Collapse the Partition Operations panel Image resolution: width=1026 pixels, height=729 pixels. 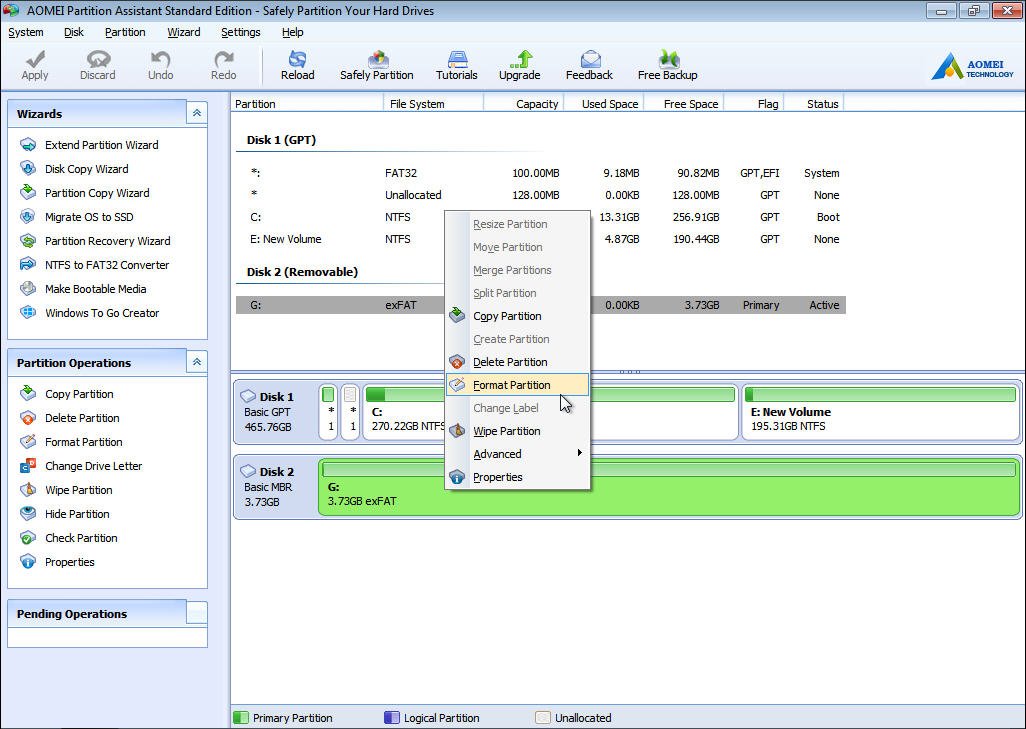click(x=197, y=363)
